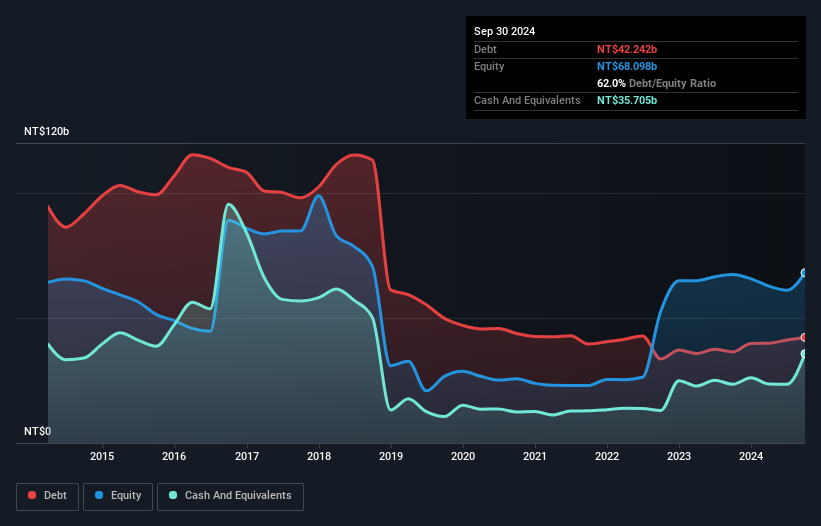821x526 pixels.
Task: Click the blue Equity legend dot
Action: tap(99, 495)
